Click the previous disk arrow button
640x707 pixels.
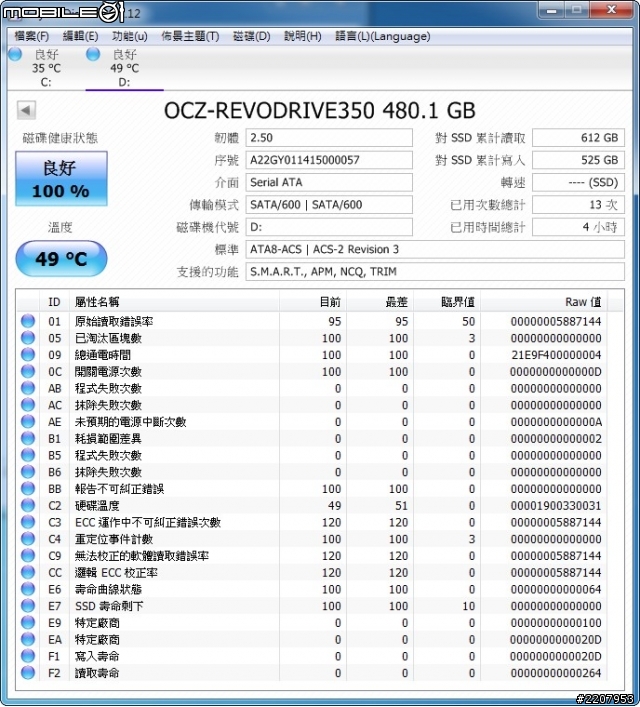(26, 110)
